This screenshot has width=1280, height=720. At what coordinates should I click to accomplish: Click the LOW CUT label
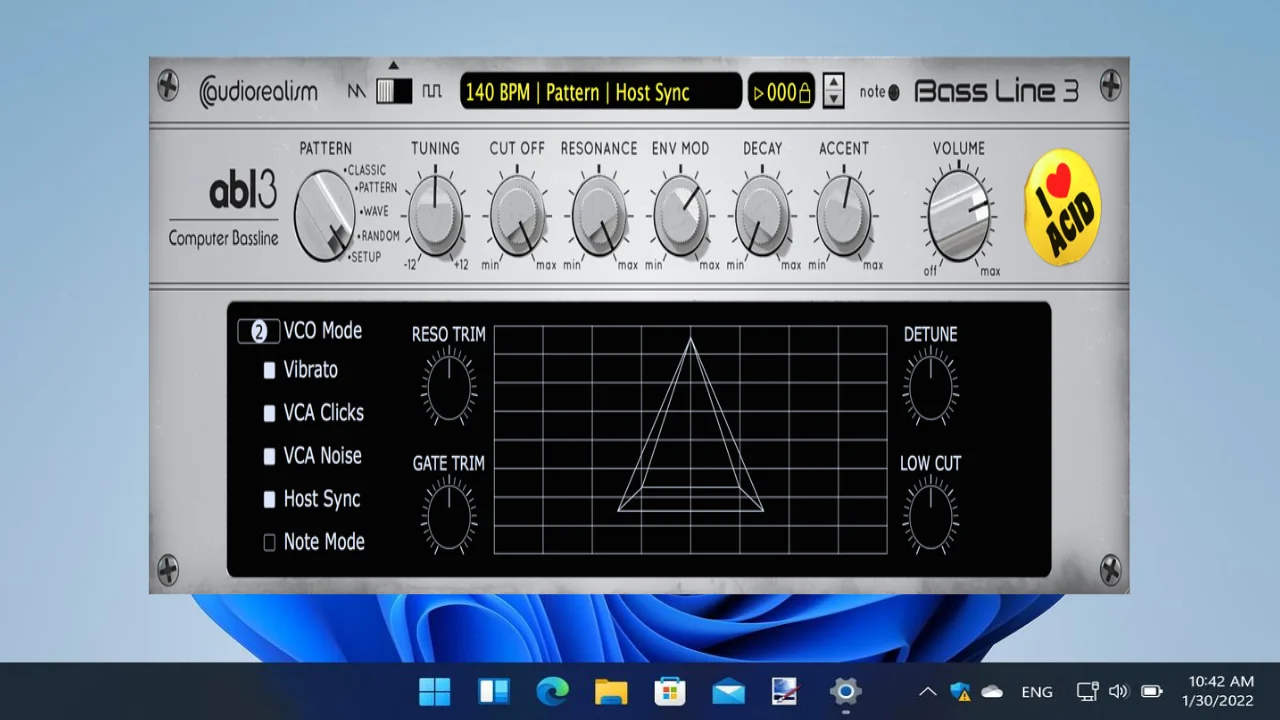pyautogui.click(x=930, y=463)
